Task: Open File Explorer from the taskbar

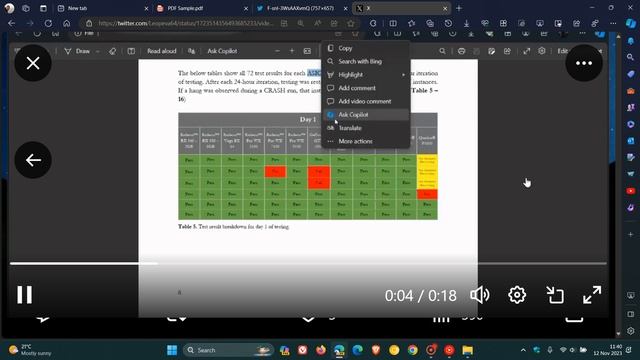Action: pos(467,350)
